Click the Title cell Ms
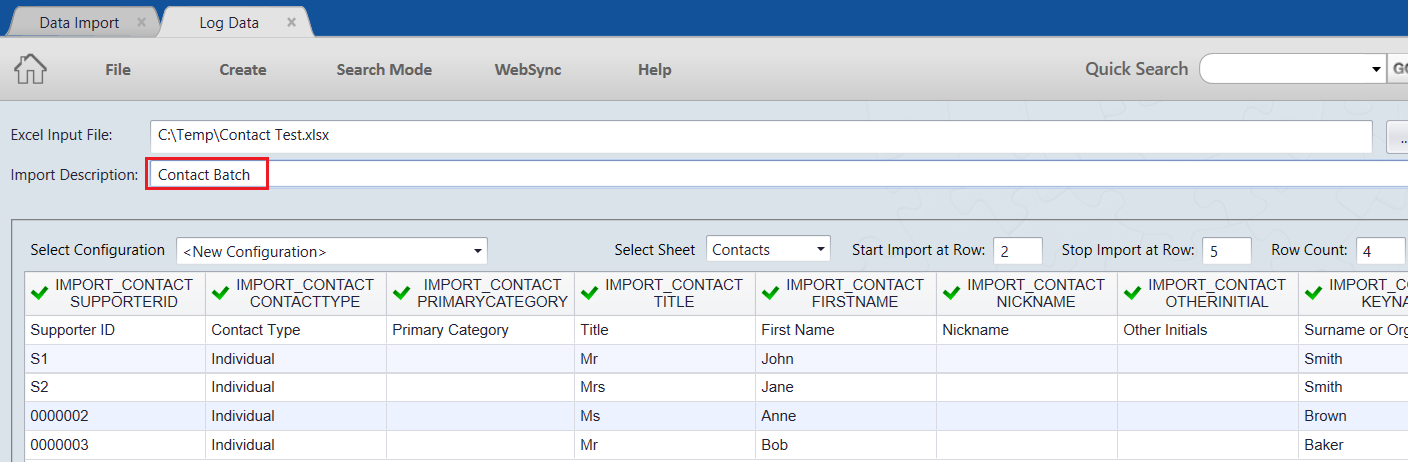The height and width of the screenshot is (462, 1408). (665, 416)
